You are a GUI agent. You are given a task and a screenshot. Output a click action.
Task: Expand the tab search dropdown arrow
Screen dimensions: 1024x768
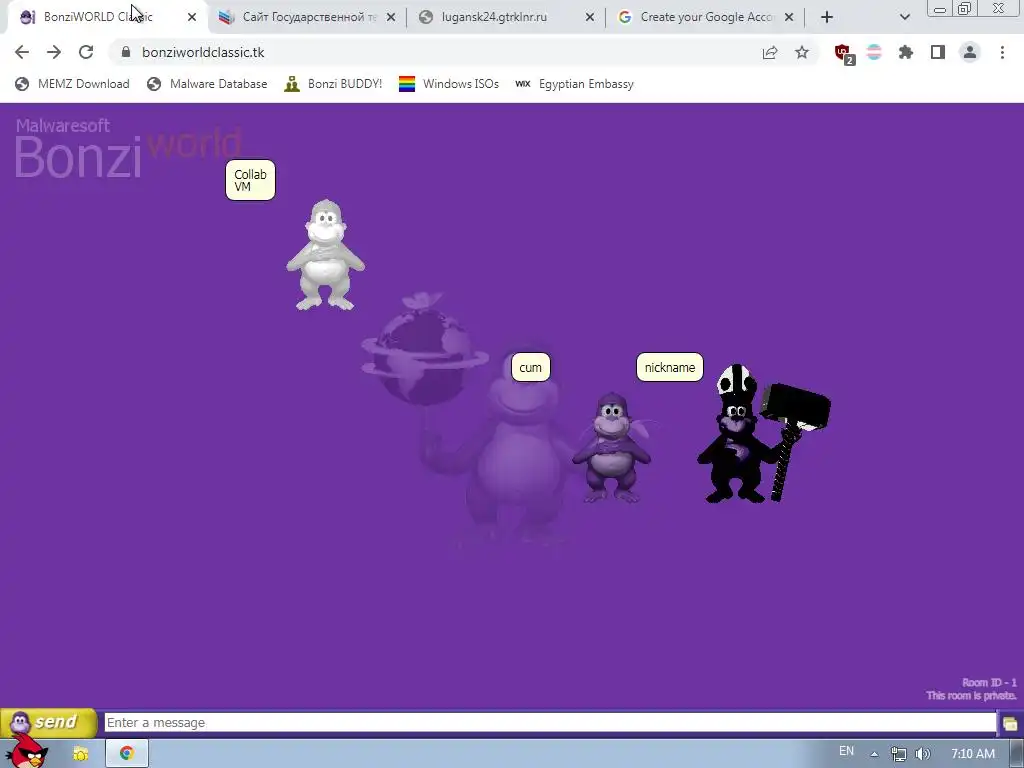click(904, 17)
